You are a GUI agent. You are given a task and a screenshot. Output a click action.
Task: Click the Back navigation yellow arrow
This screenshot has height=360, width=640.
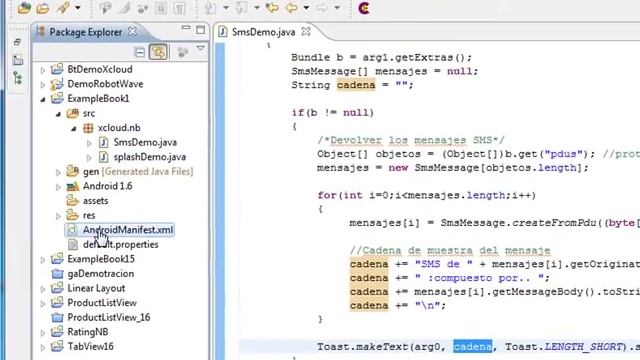point(291,8)
